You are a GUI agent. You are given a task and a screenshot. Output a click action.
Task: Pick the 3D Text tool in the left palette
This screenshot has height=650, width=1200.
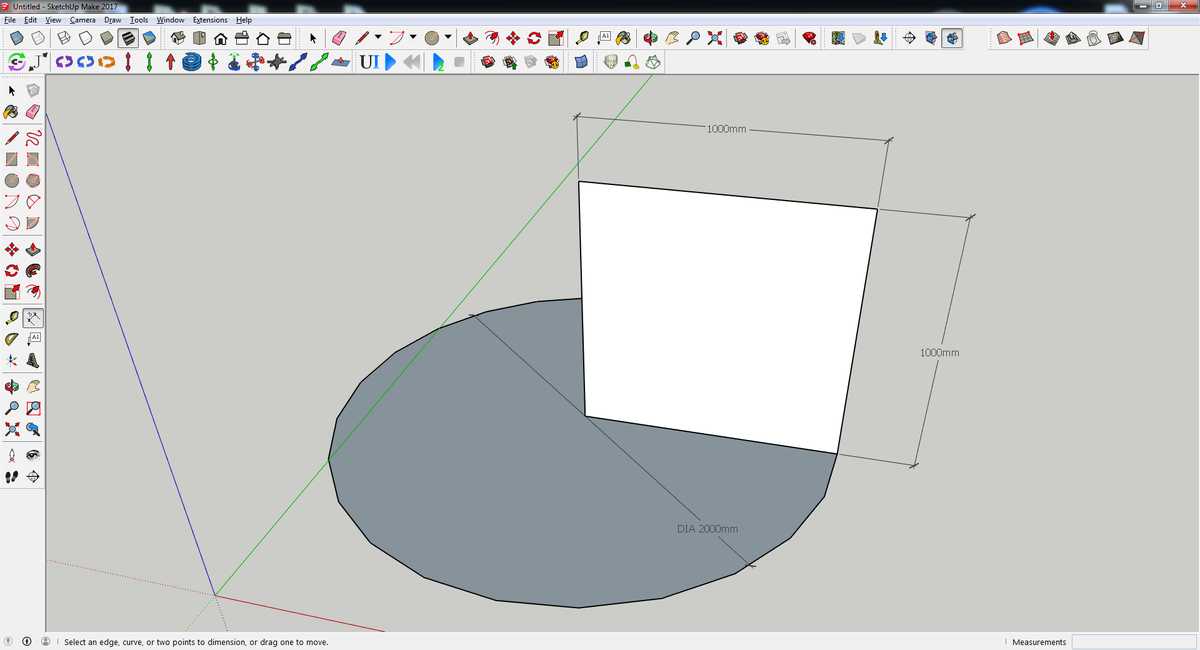(x=33, y=361)
